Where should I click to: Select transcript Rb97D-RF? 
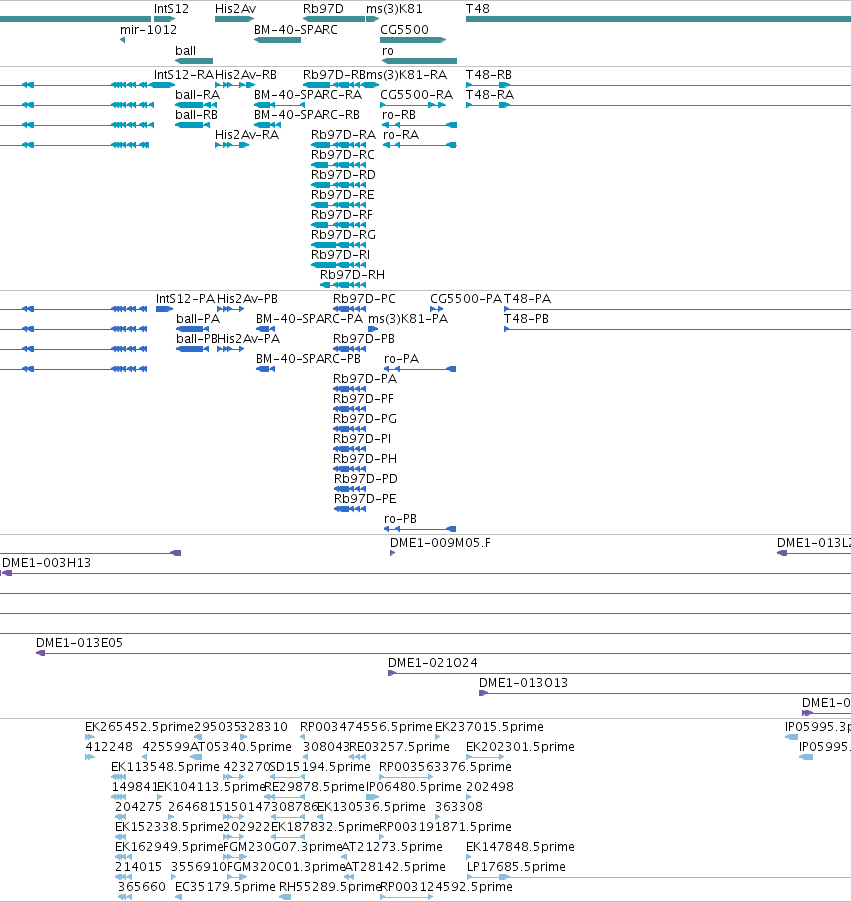[x=342, y=215]
